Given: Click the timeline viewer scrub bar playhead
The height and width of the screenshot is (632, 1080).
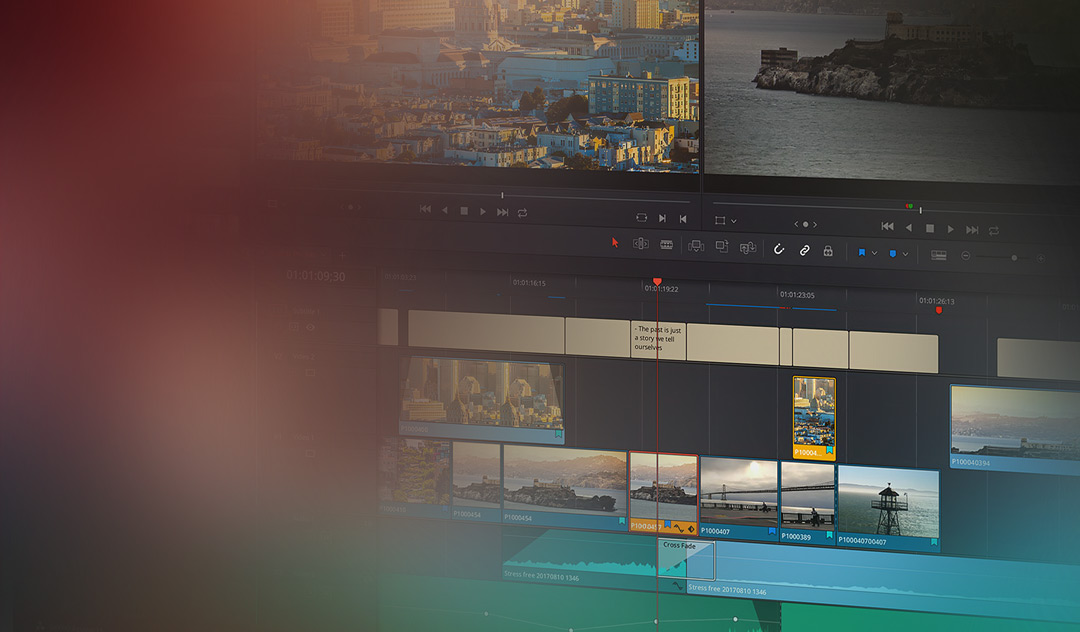Looking at the screenshot, I should pos(920,209).
